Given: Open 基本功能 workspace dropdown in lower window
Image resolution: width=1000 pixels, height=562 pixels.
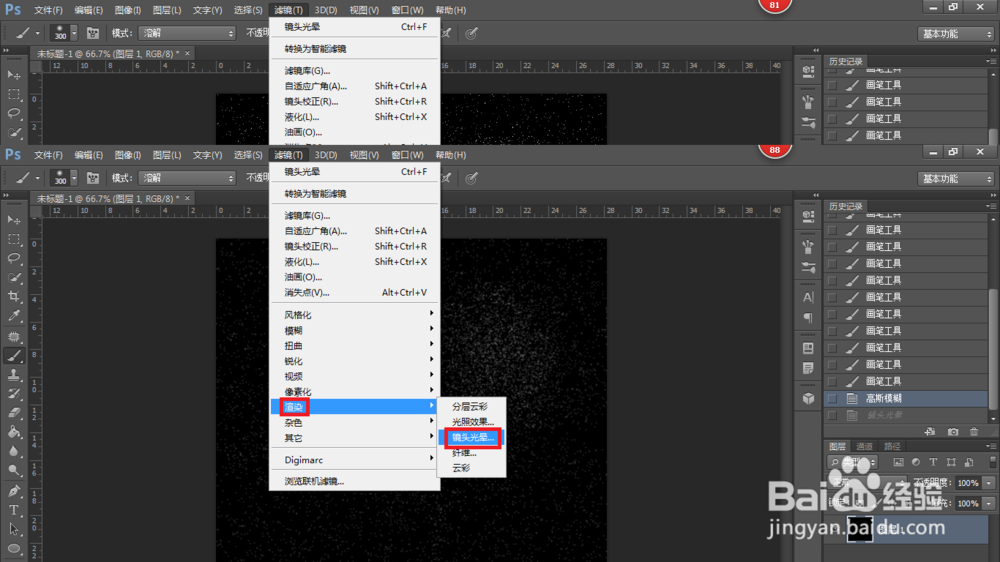Looking at the screenshot, I should tap(956, 179).
